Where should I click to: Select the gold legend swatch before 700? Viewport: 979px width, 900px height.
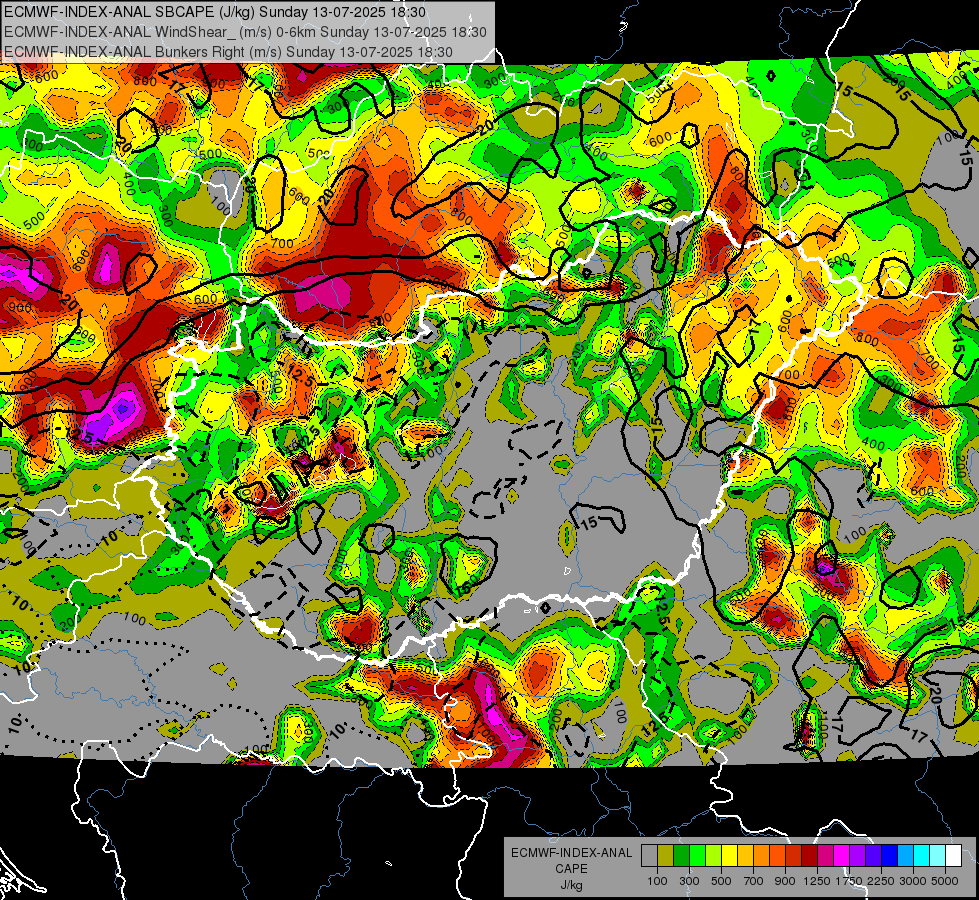745,856
